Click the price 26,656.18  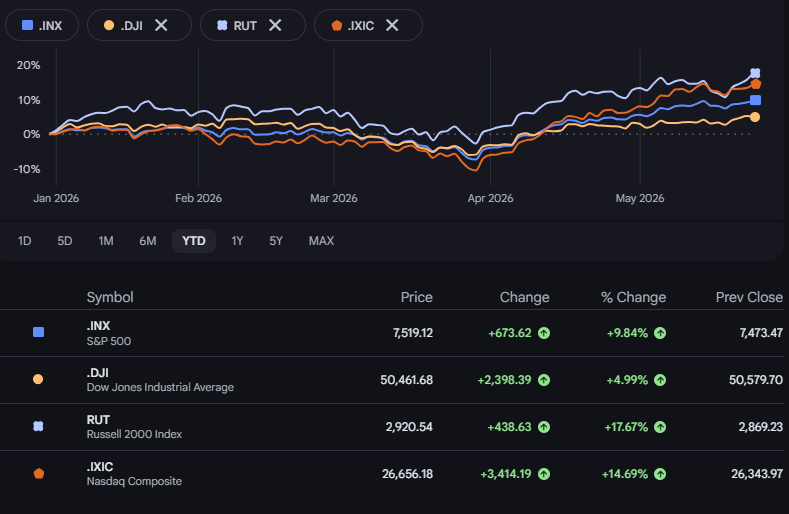[407, 474]
